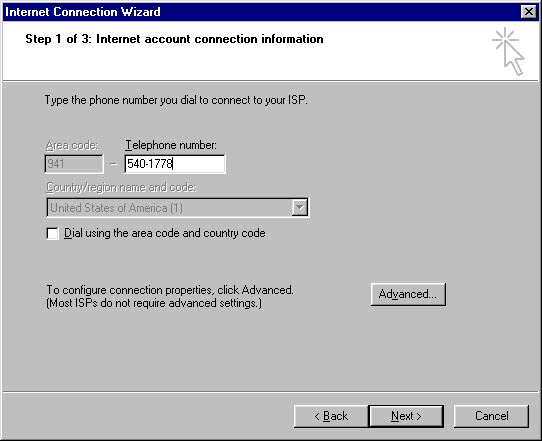Select the United States of America combo box
The height and width of the screenshot is (441, 542).
(177, 207)
